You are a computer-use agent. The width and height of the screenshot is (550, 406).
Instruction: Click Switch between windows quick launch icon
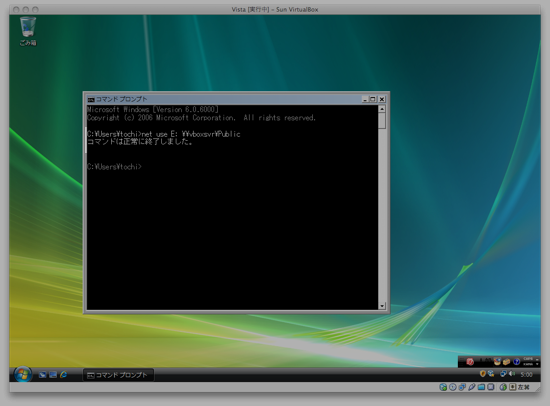coord(53,375)
